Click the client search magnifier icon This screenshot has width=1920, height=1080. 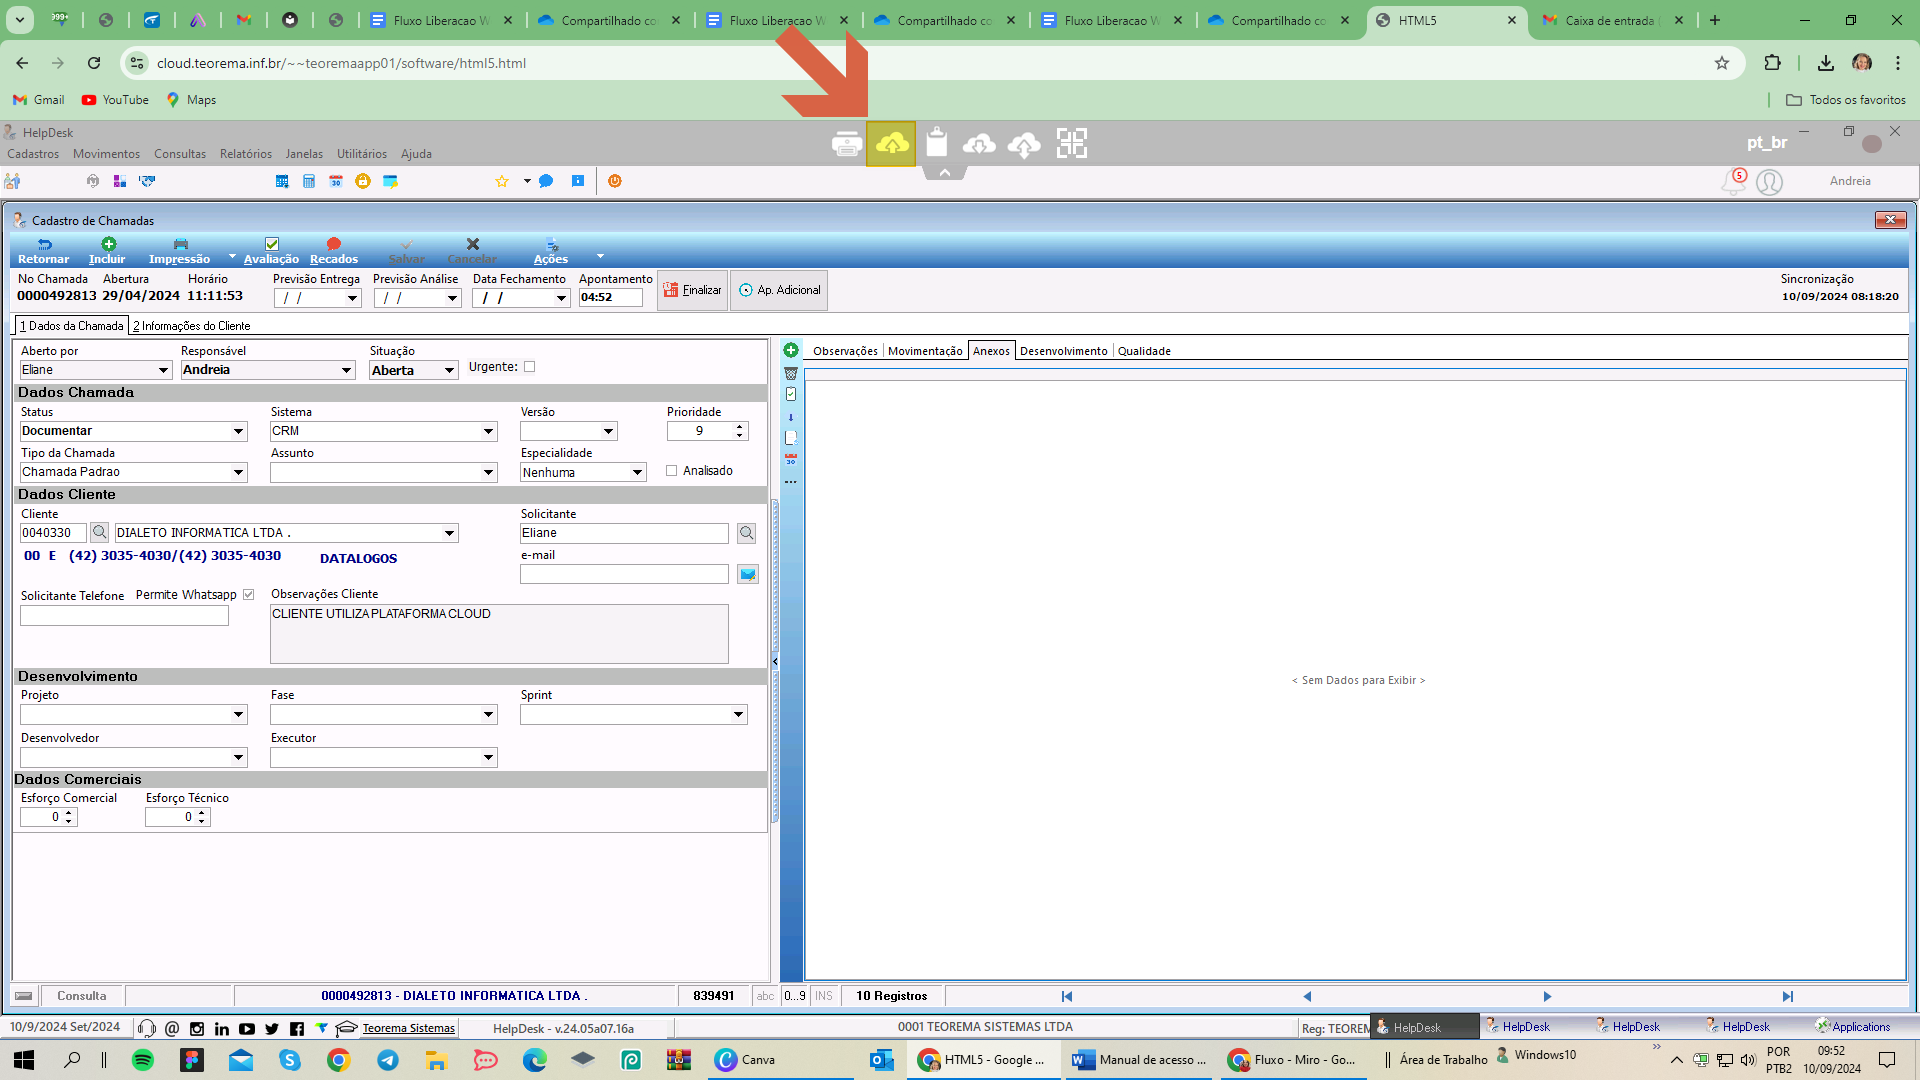coord(99,533)
